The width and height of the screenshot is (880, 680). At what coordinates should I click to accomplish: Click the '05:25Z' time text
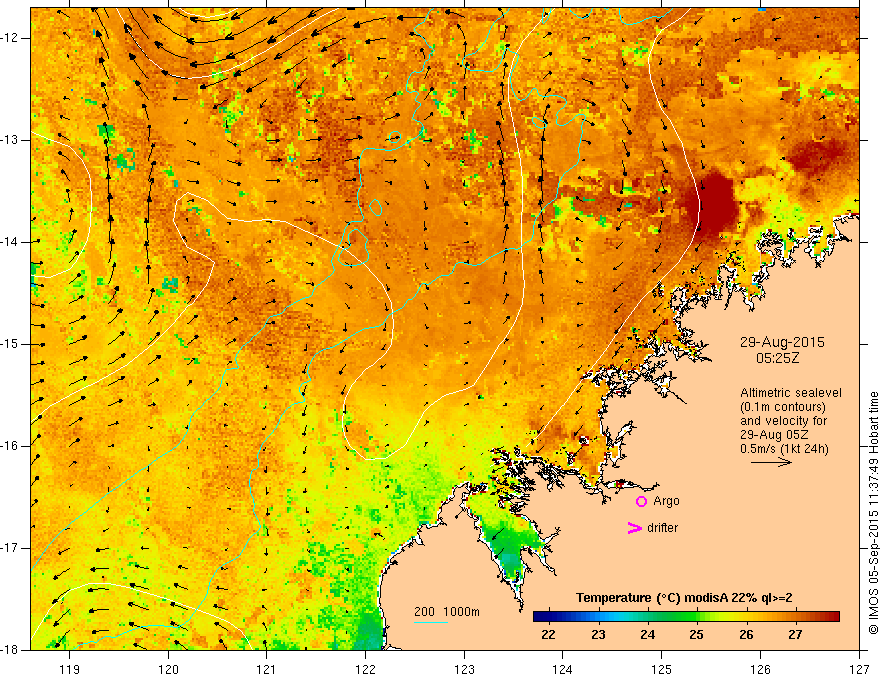[777, 358]
